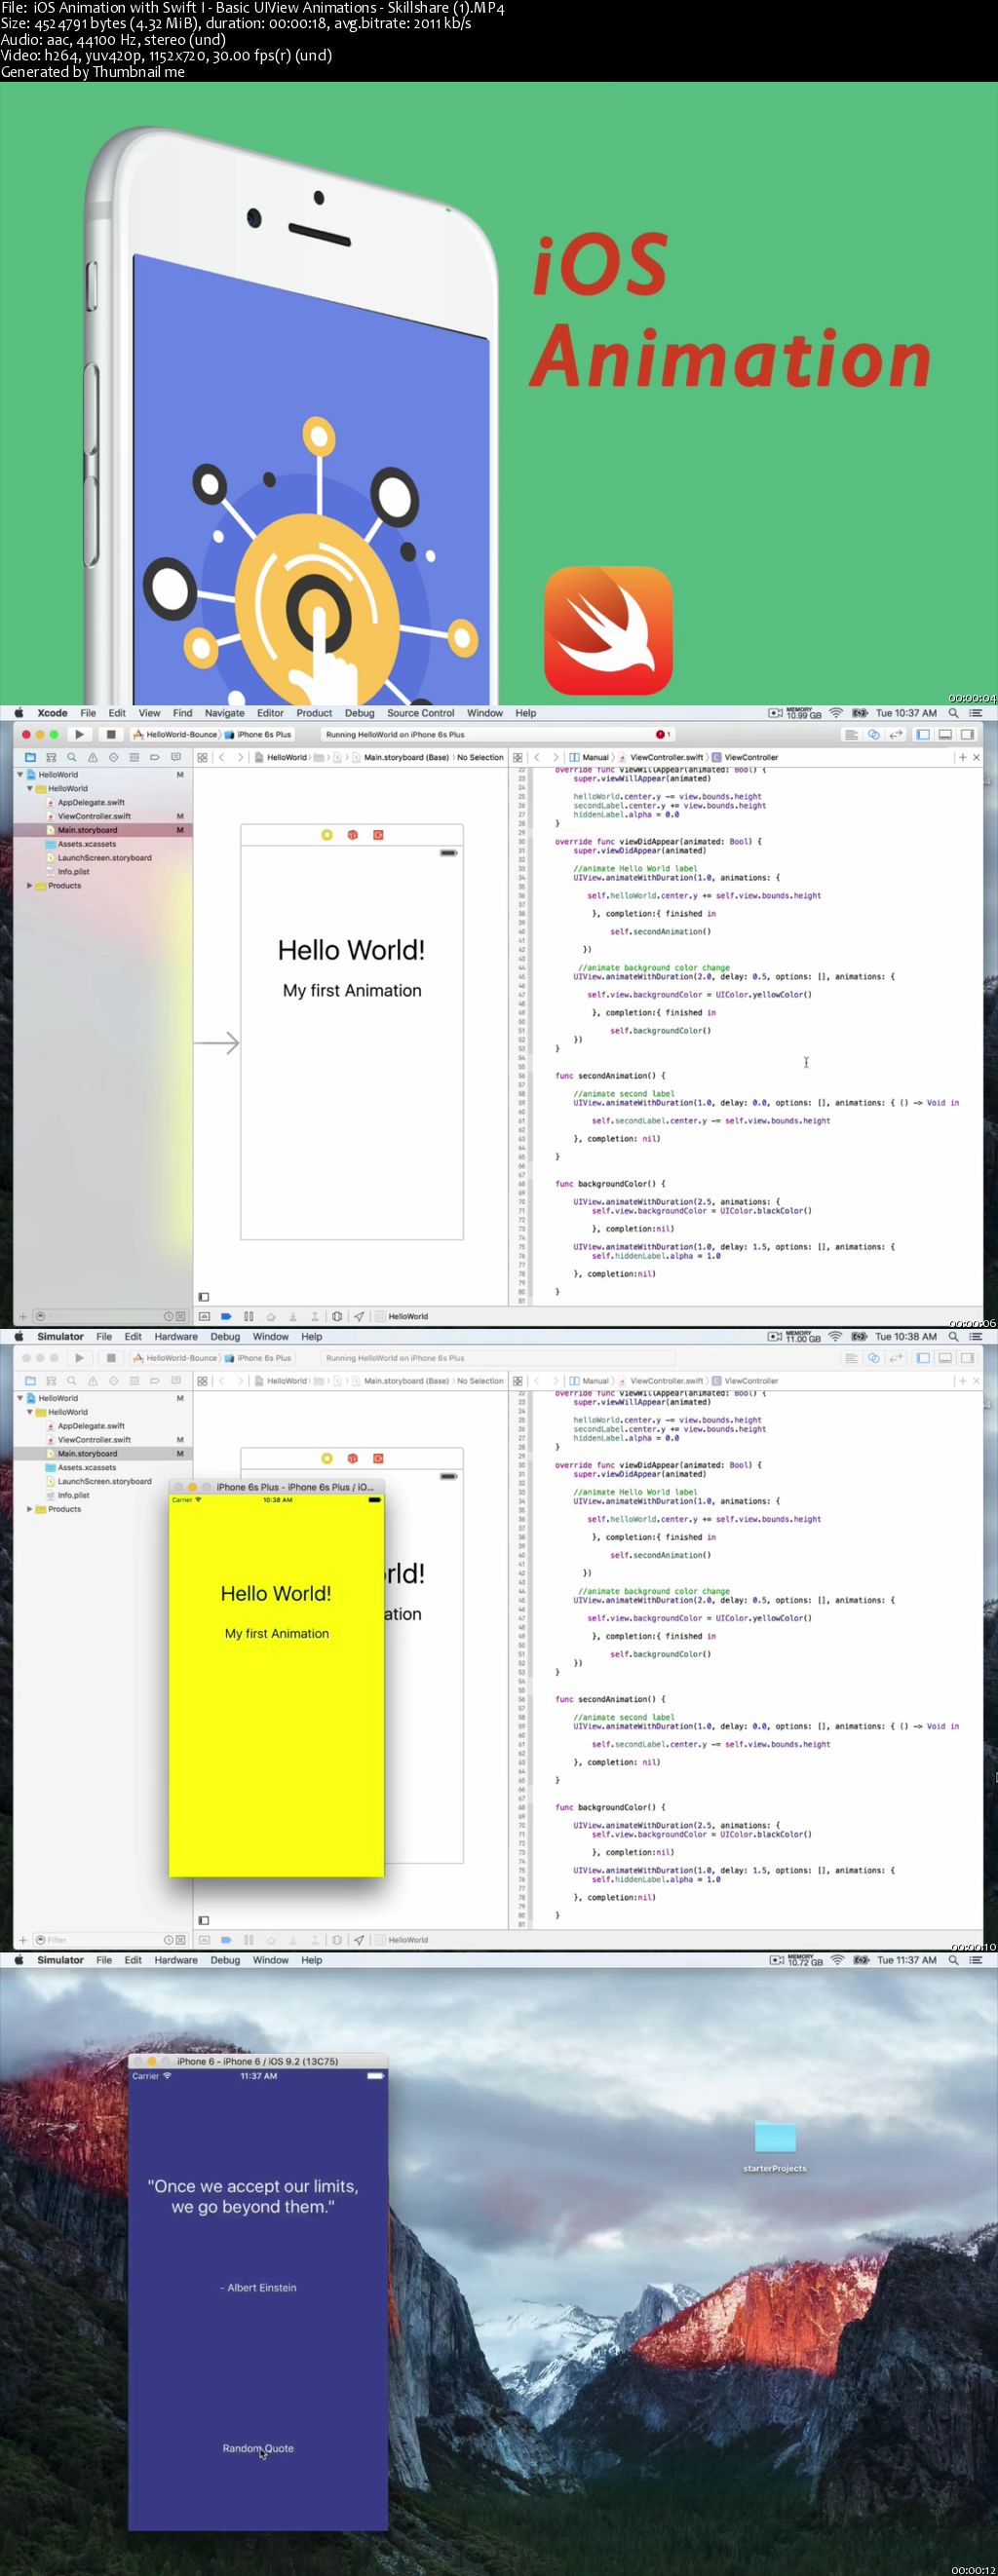Open Navigate menu in 10:37 AM menu bar
The height and width of the screenshot is (2576, 998).
coord(224,713)
